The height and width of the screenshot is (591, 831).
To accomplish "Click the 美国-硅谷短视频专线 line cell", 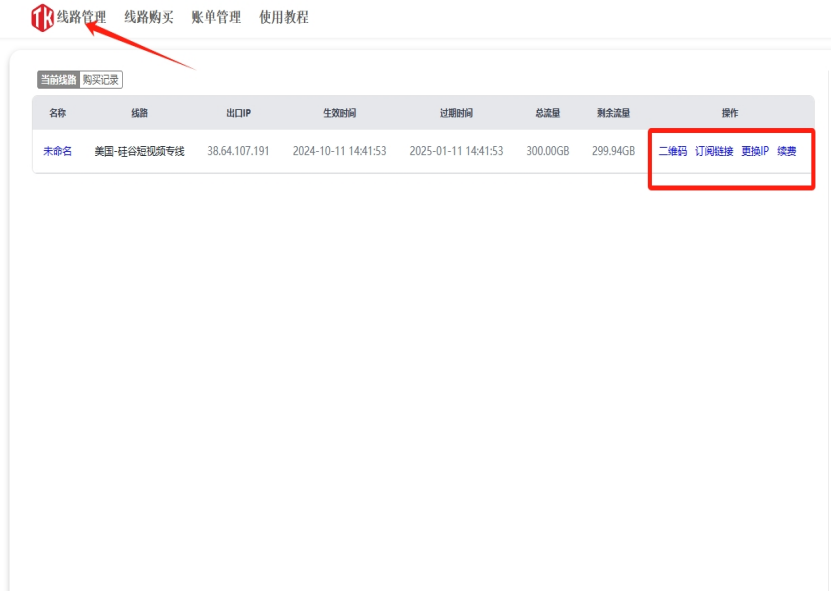I will (x=139, y=152).
